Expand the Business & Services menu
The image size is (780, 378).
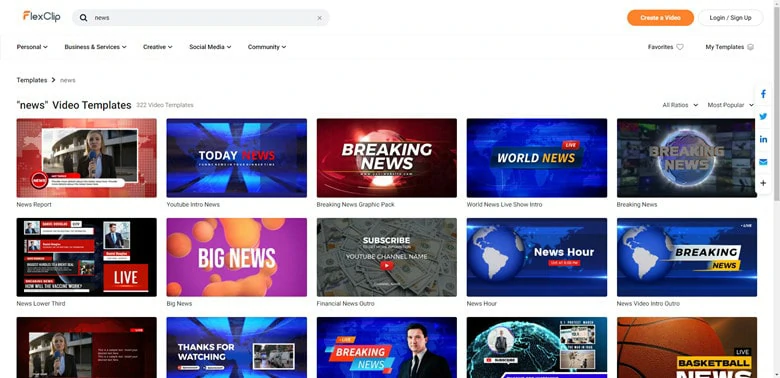[x=96, y=47]
